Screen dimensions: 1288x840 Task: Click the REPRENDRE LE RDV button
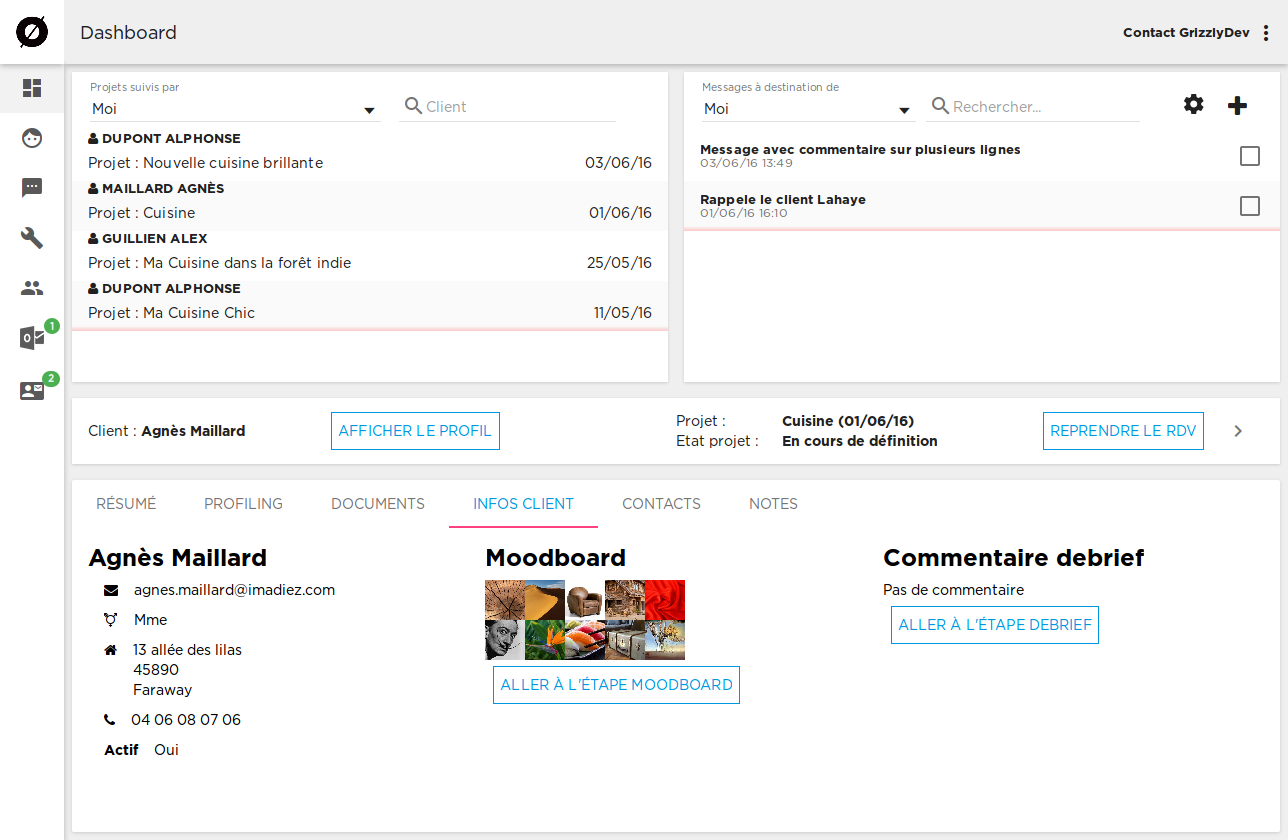[x=1123, y=431]
